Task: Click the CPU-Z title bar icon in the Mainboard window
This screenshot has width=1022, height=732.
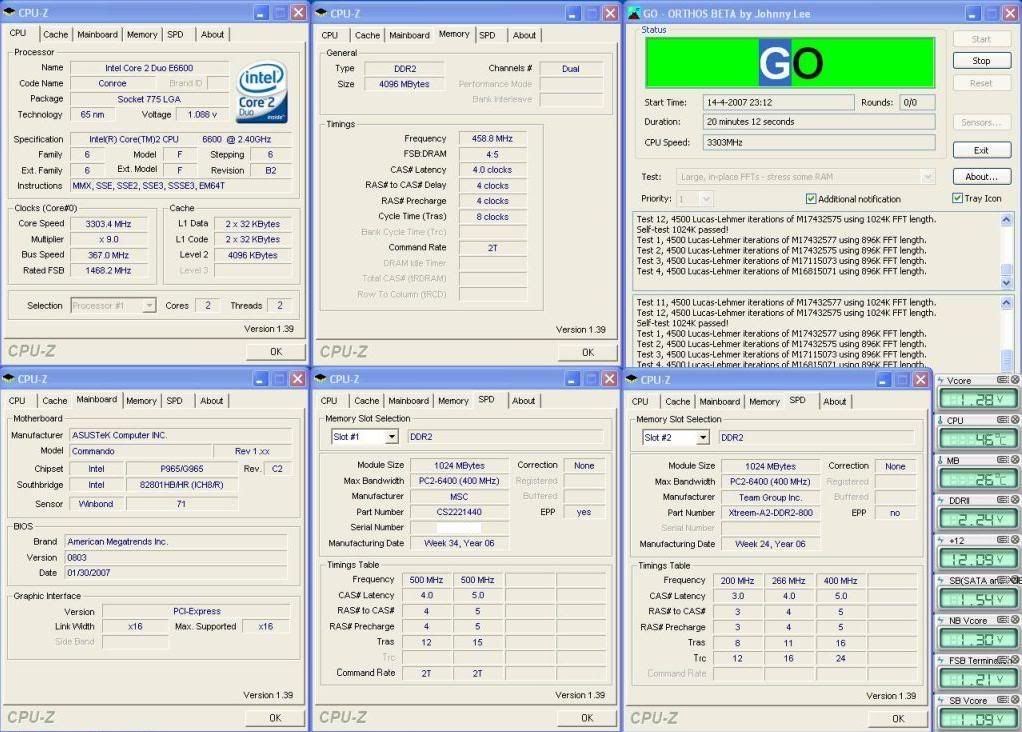Action: click(8, 379)
